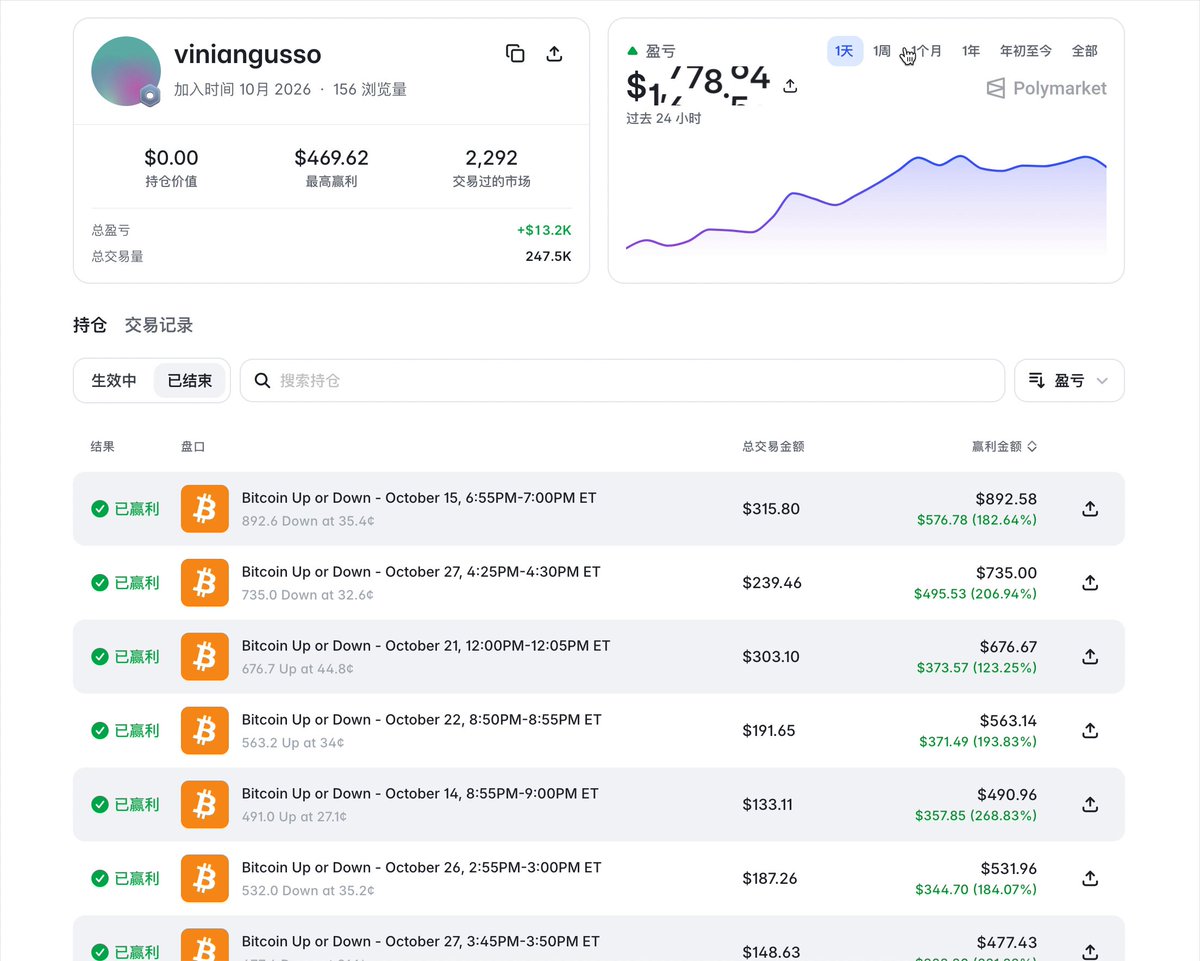
Task: Open the 持仓 tab
Action: pos(90,325)
